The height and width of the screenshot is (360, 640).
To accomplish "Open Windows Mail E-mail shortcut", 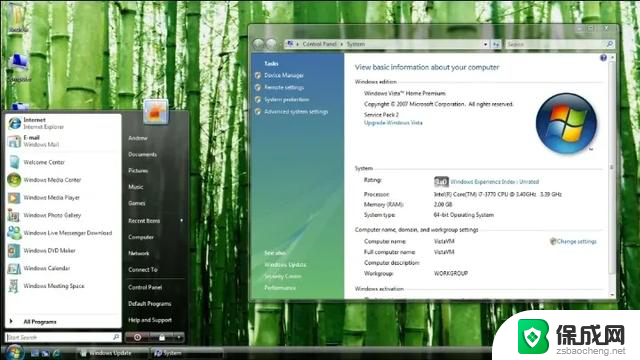I will pos(63,141).
